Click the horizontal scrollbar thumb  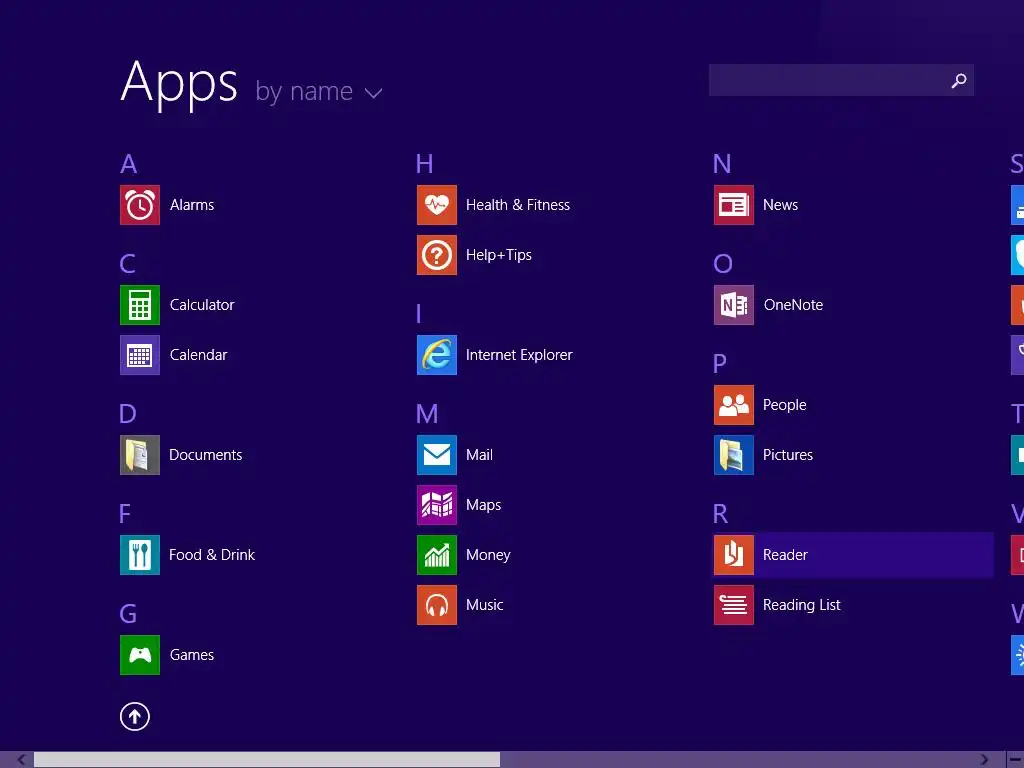(x=267, y=760)
